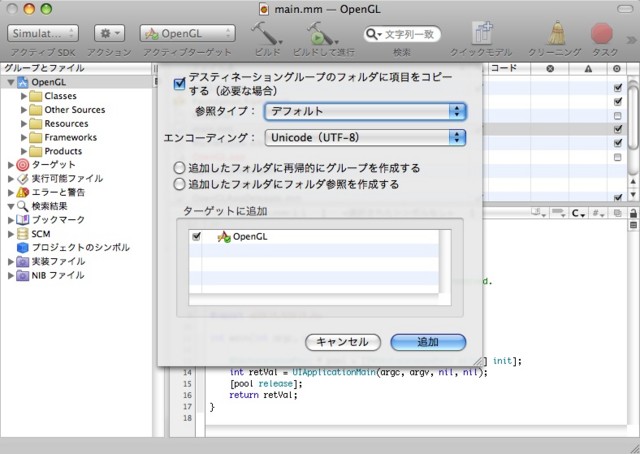Viewport: 640px width, 454px height.
Task: Open the C function popup in editor bar
Action: coord(578,213)
